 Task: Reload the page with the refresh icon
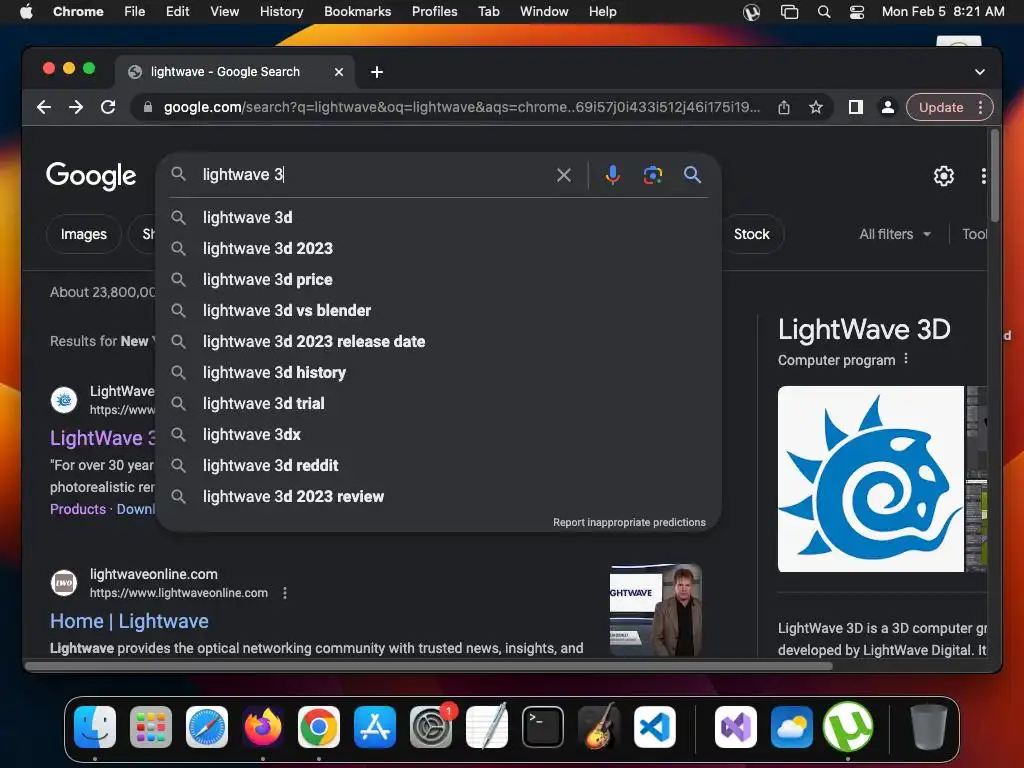(x=108, y=107)
